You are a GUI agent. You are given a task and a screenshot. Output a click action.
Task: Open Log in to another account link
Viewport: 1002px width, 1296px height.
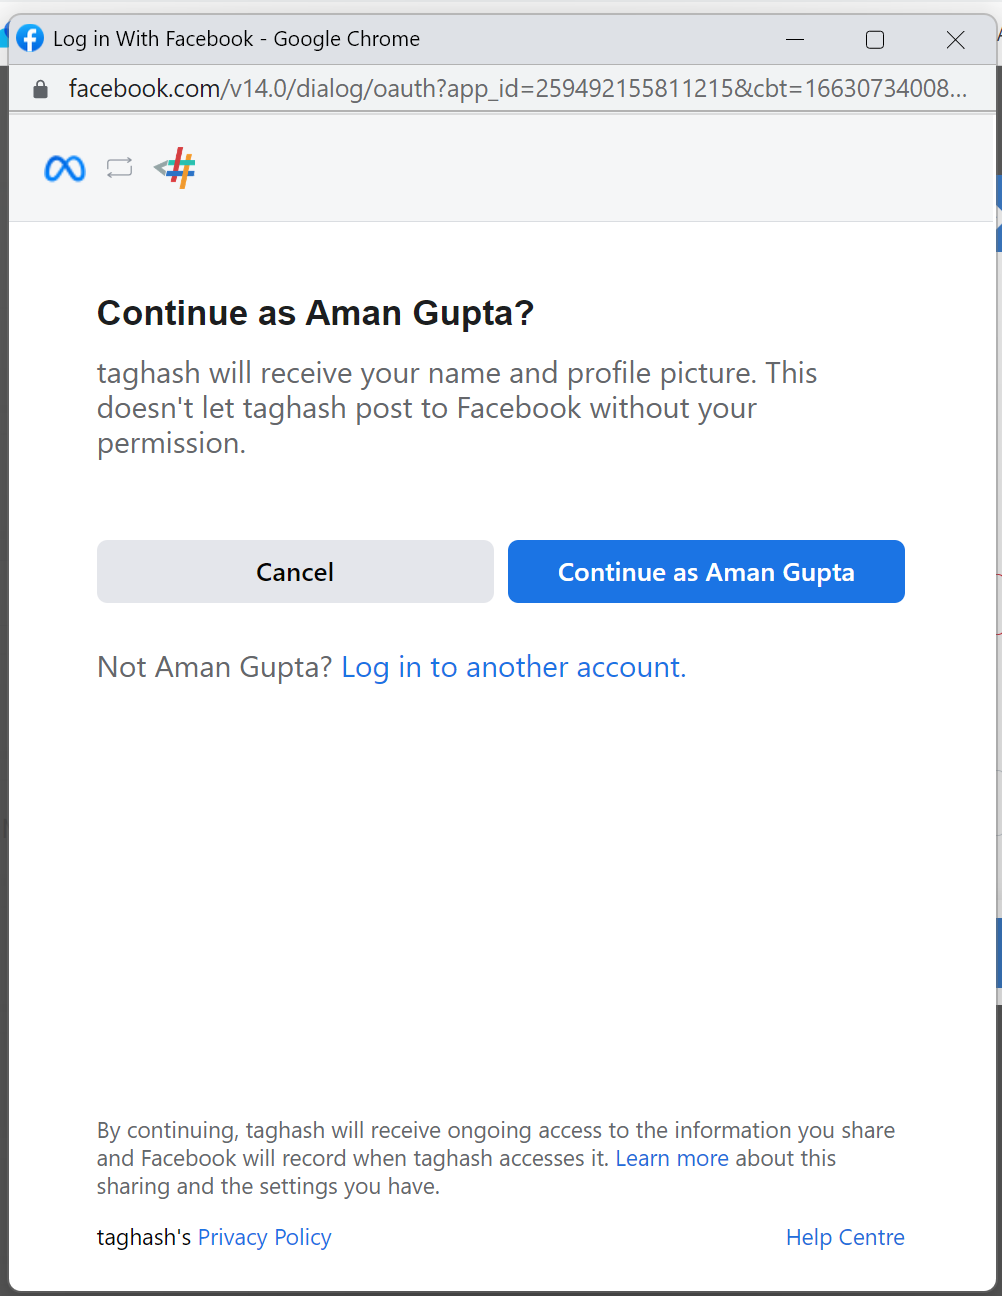click(x=514, y=667)
